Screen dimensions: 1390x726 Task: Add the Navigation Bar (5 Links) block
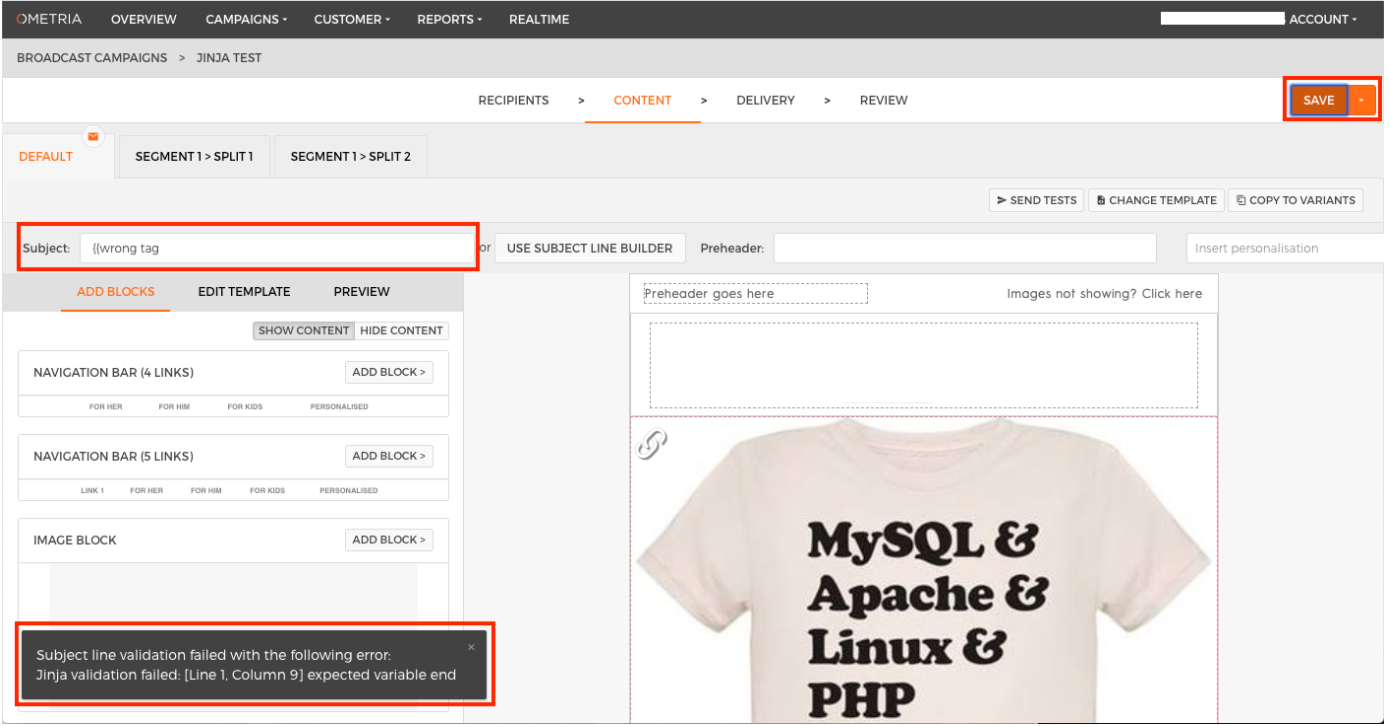(389, 456)
